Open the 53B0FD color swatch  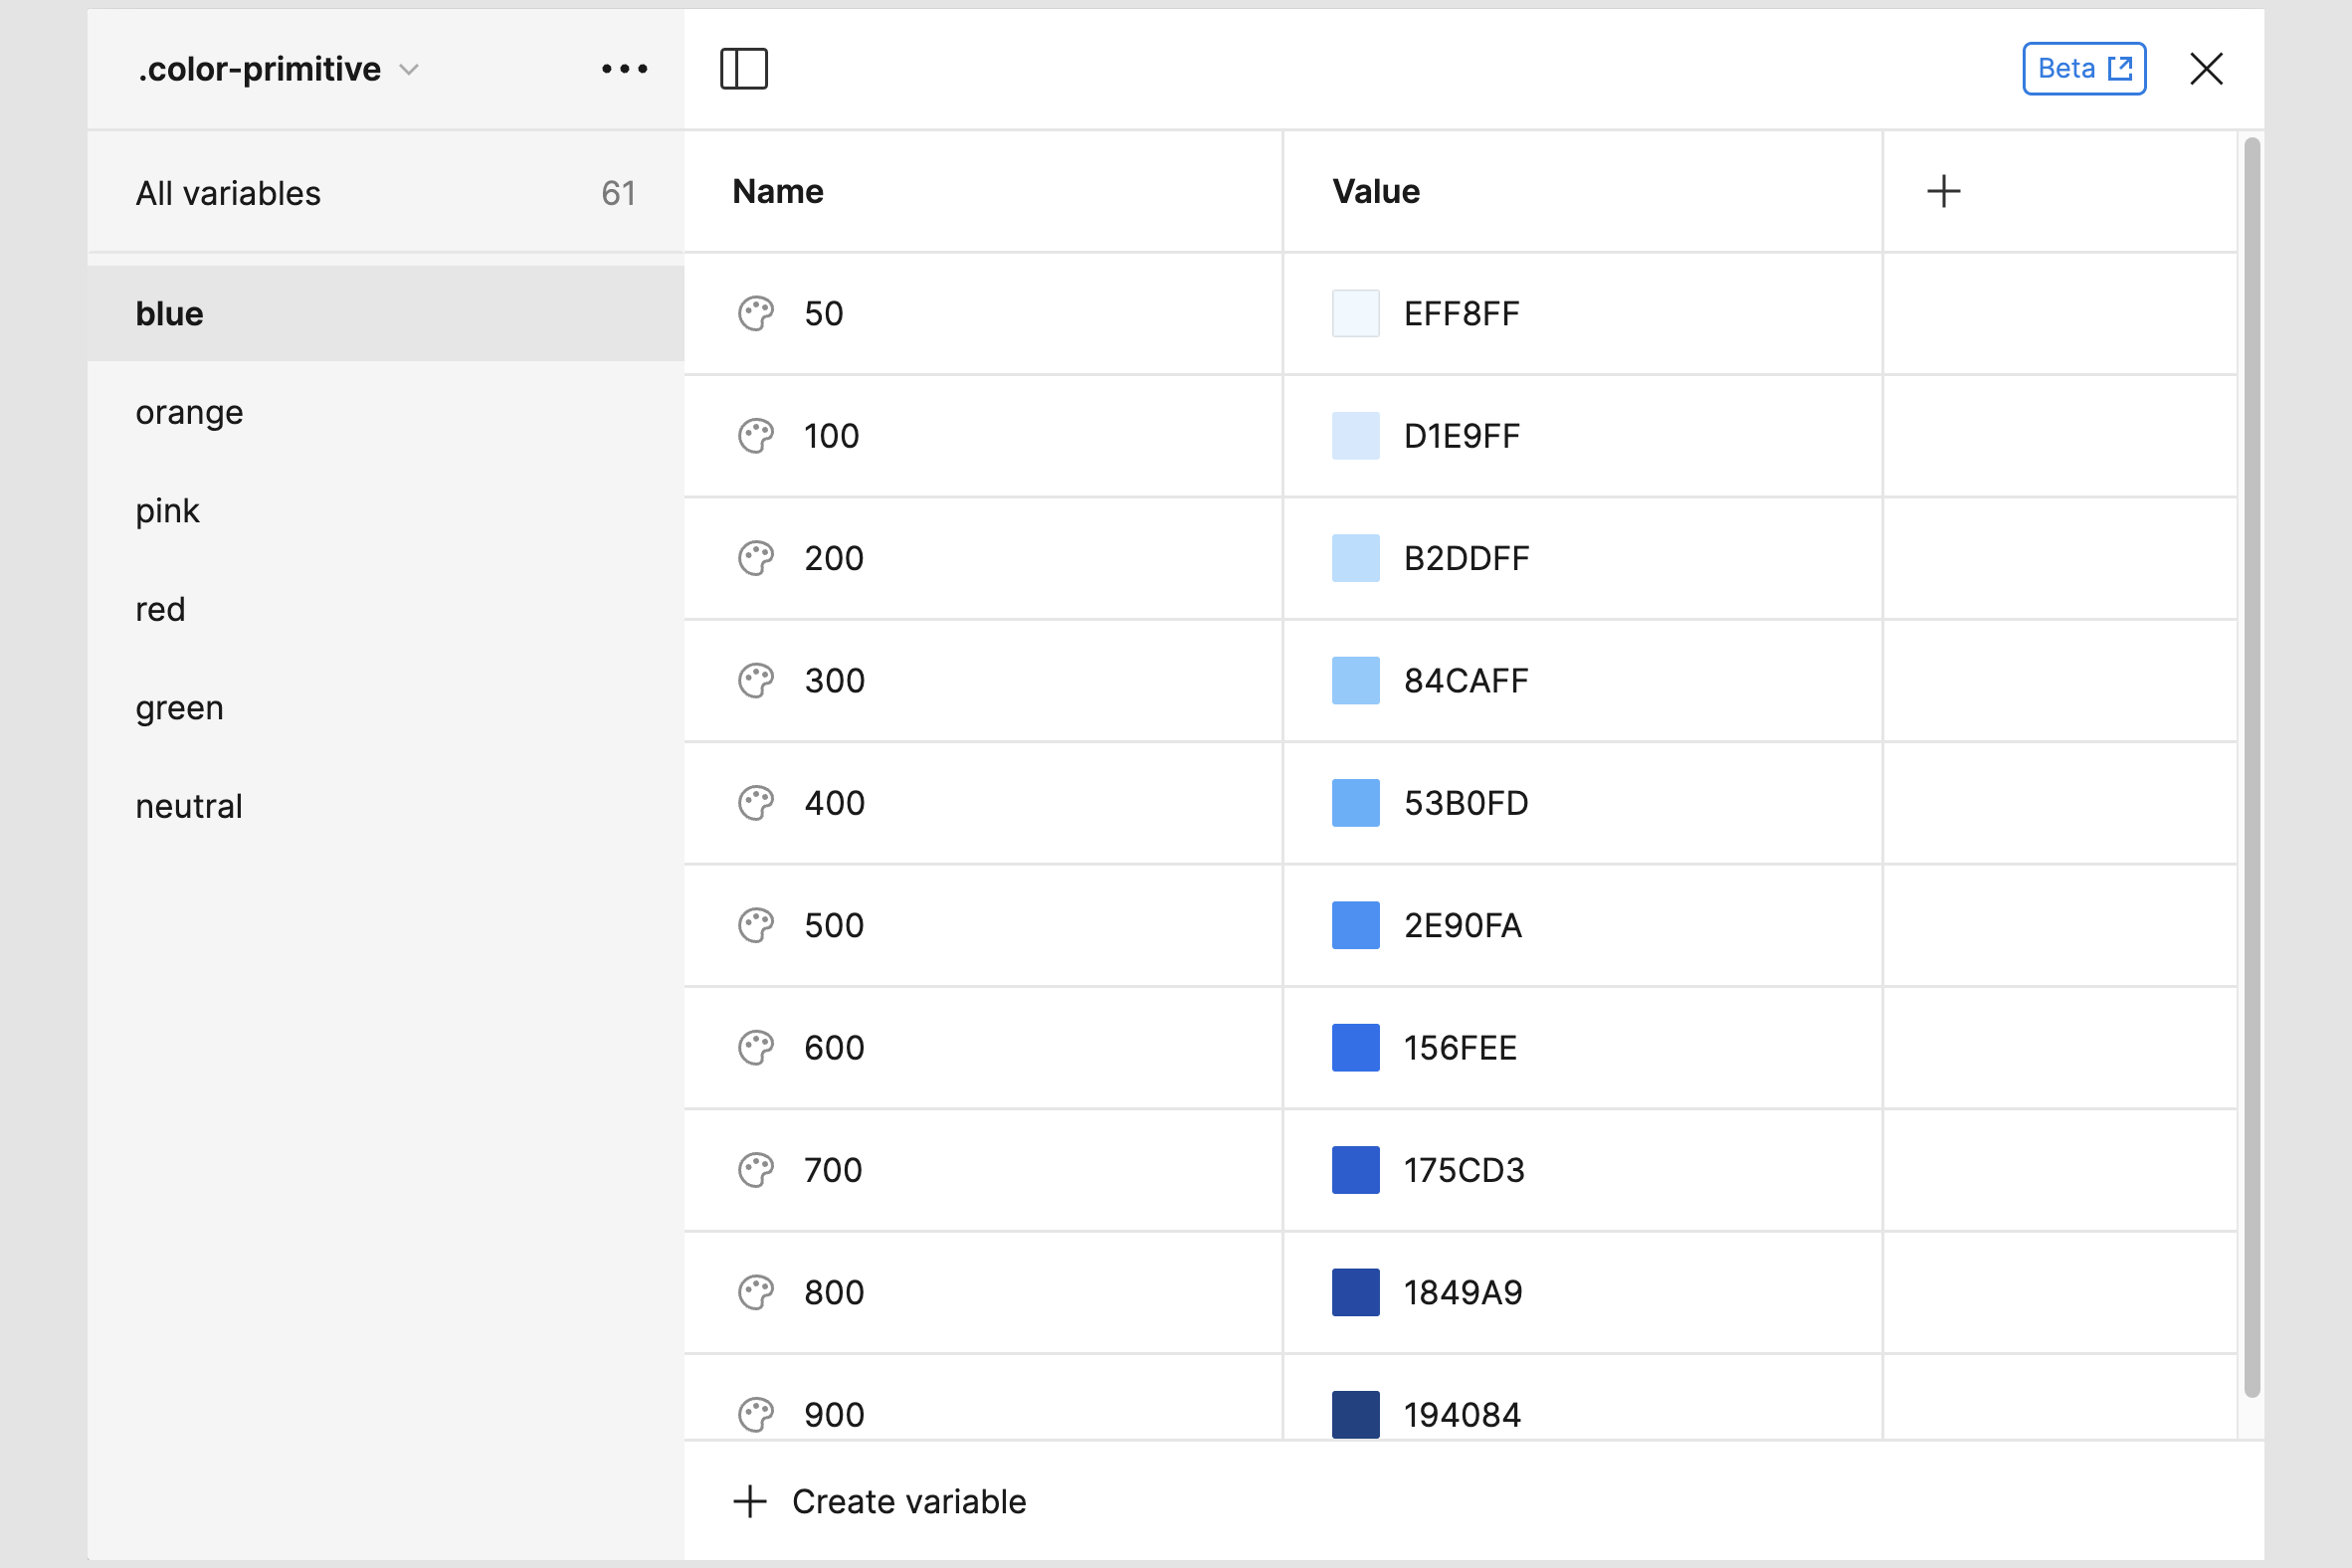pos(1355,803)
